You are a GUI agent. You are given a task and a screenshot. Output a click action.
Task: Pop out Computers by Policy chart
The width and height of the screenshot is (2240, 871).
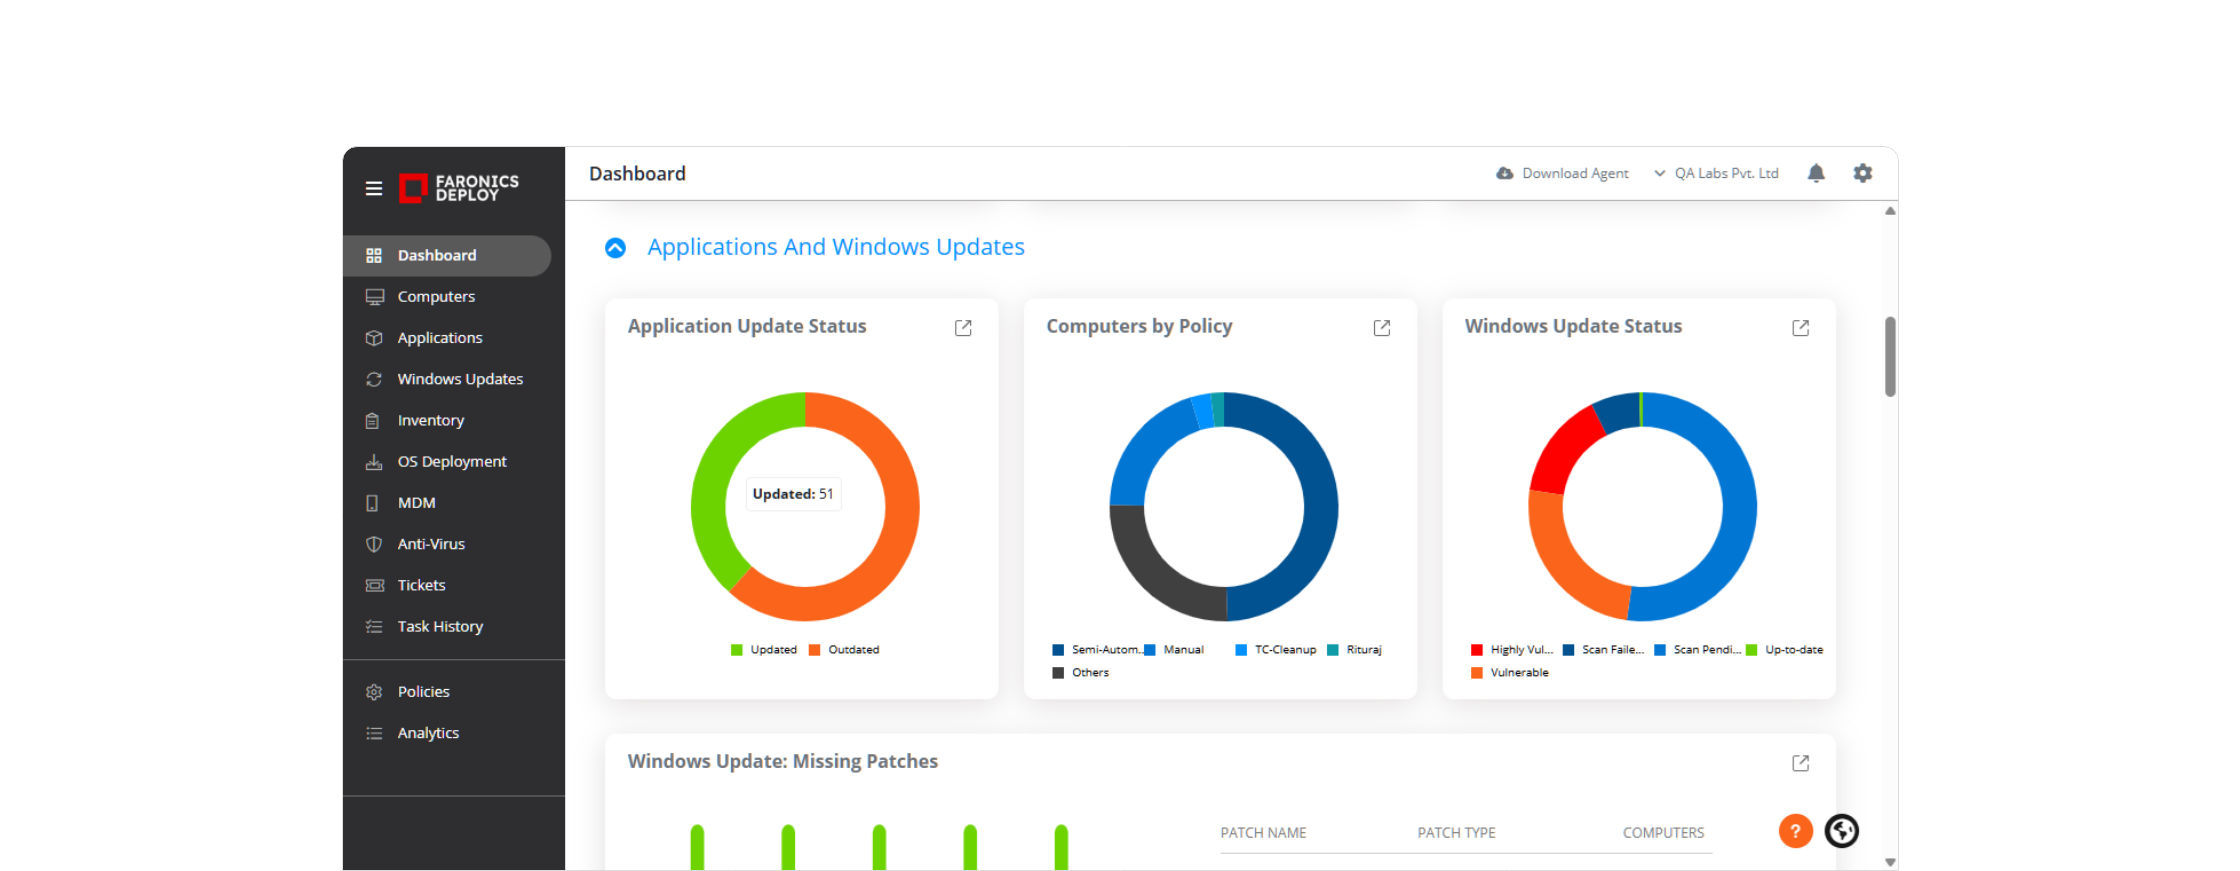pos(1382,328)
